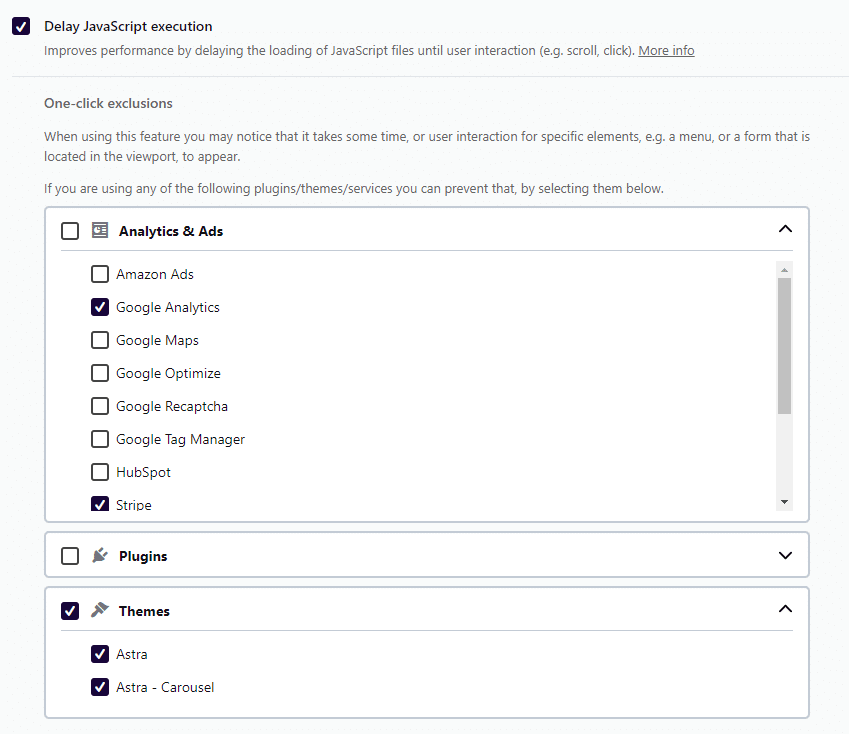This screenshot has width=849, height=734.
Task: Click the Plugins plug icon
Action: [x=100, y=556]
